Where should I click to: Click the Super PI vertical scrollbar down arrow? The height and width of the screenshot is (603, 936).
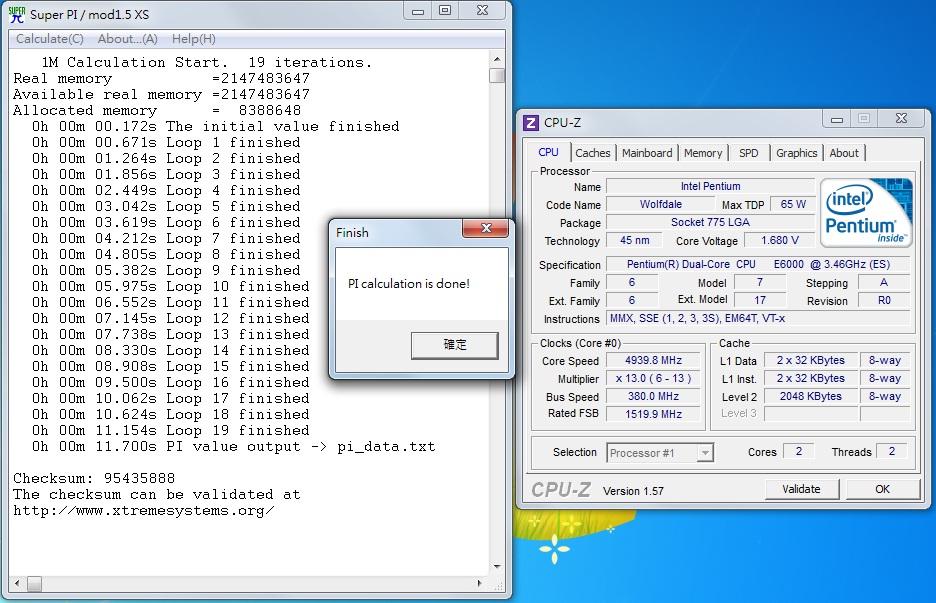(x=497, y=567)
